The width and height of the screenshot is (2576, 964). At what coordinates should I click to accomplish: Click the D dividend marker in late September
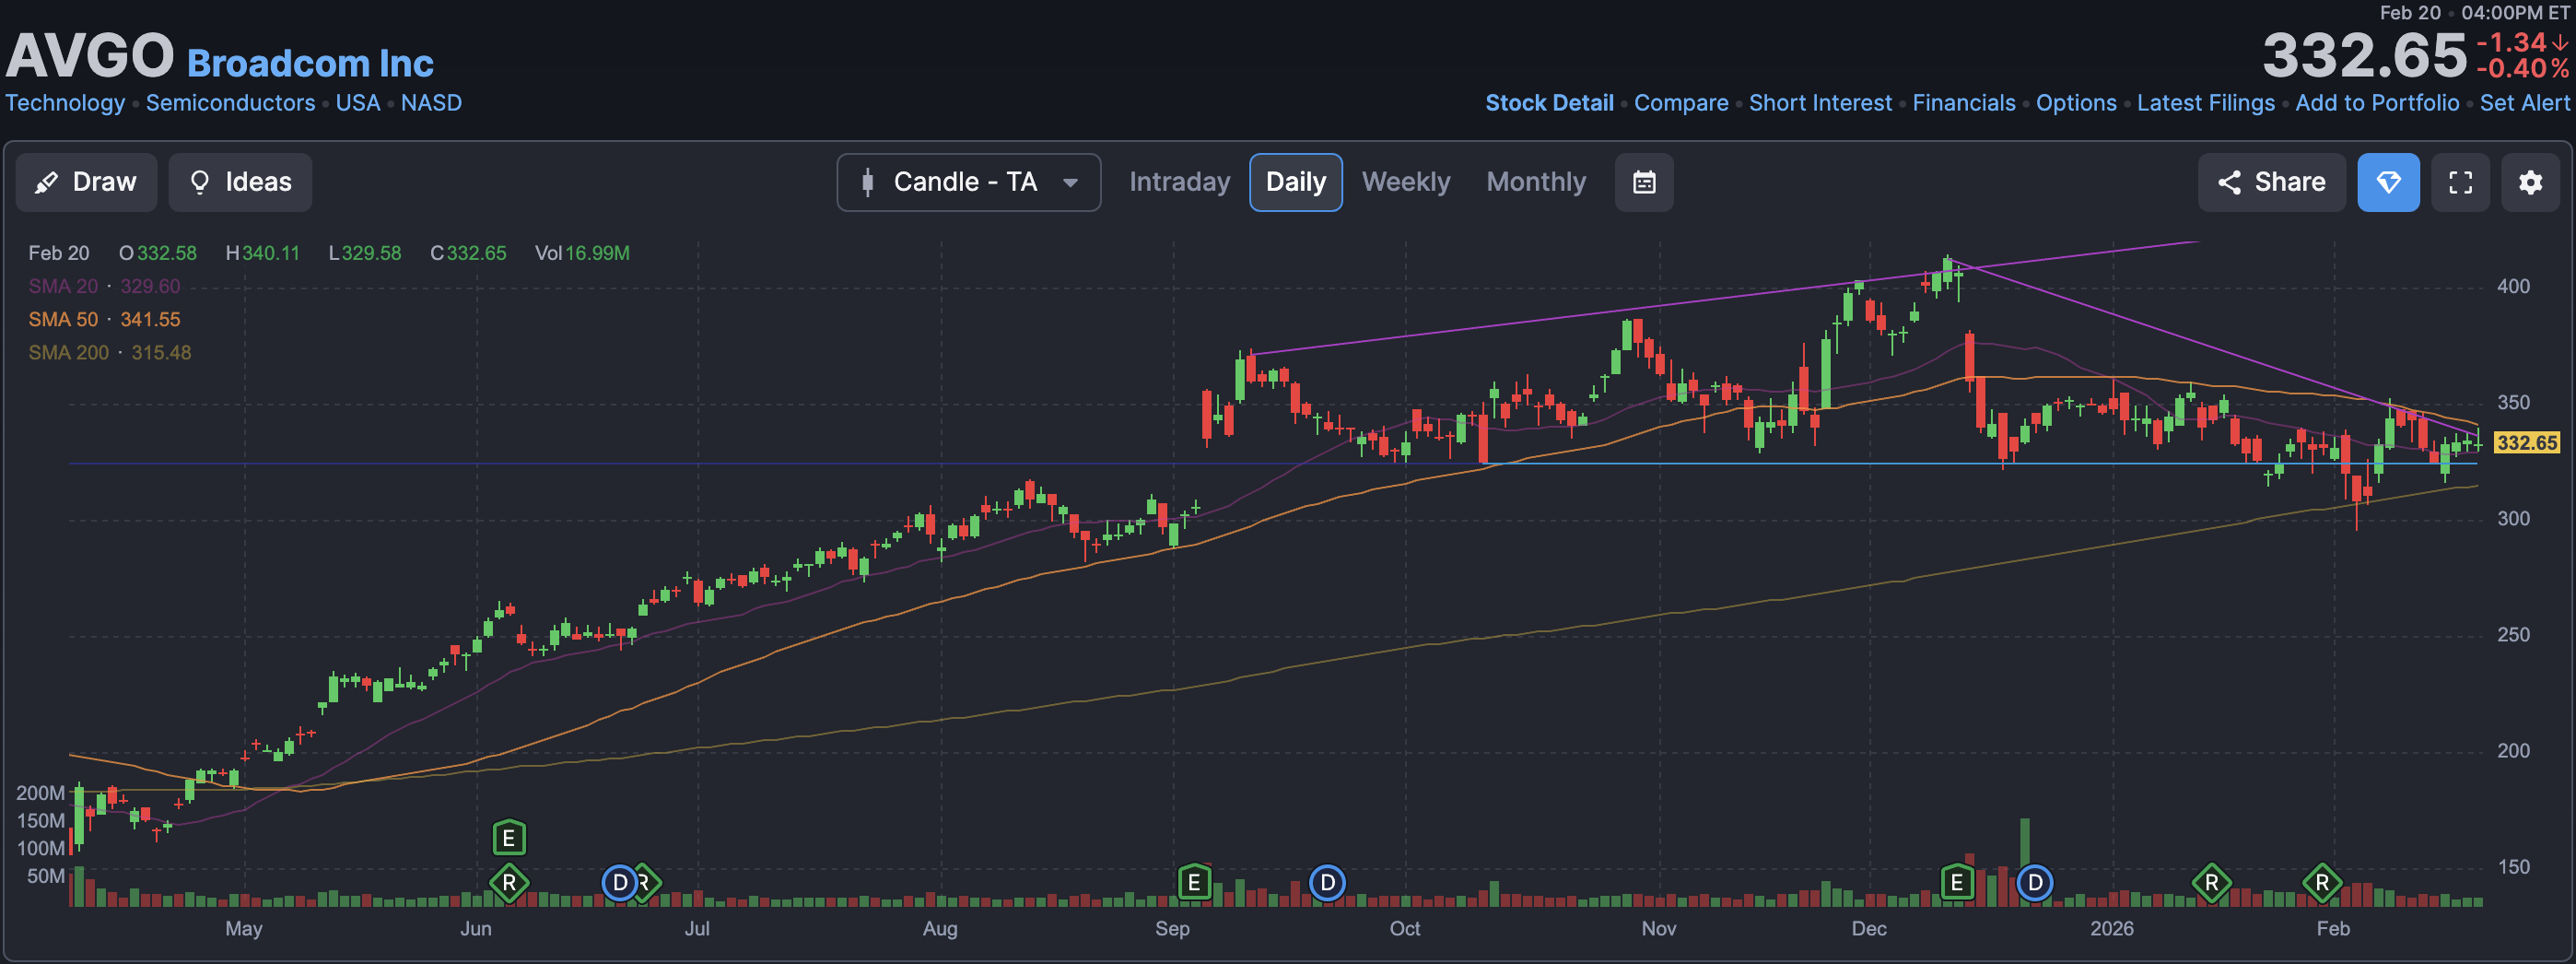click(x=1327, y=883)
